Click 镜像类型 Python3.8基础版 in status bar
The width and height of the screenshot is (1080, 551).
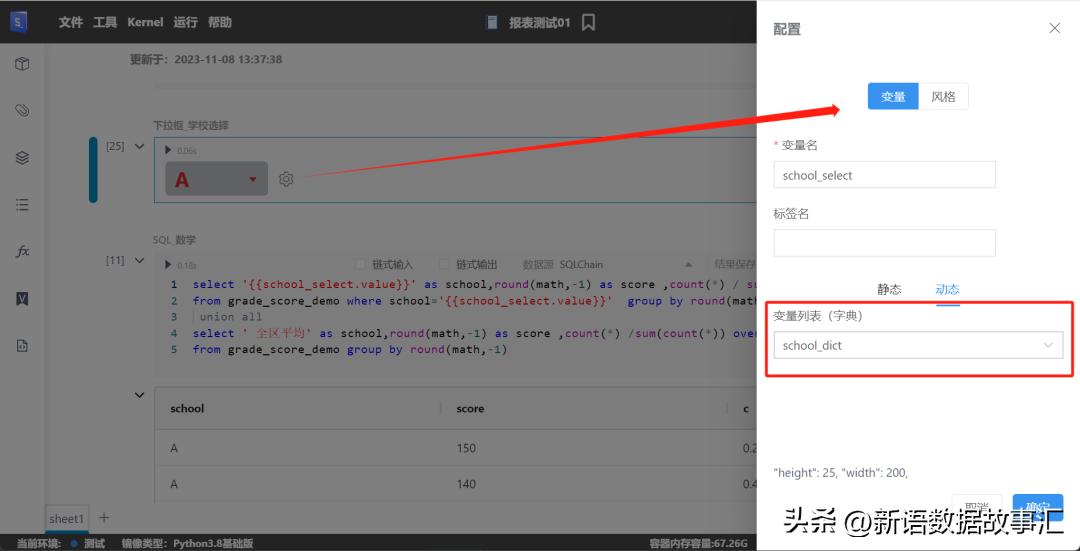point(187,543)
